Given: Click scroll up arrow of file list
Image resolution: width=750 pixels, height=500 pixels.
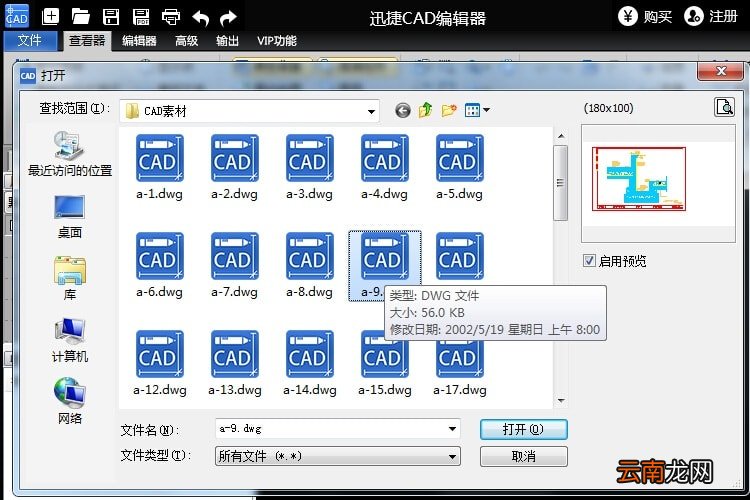Looking at the screenshot, I should [x=561, y=136].
